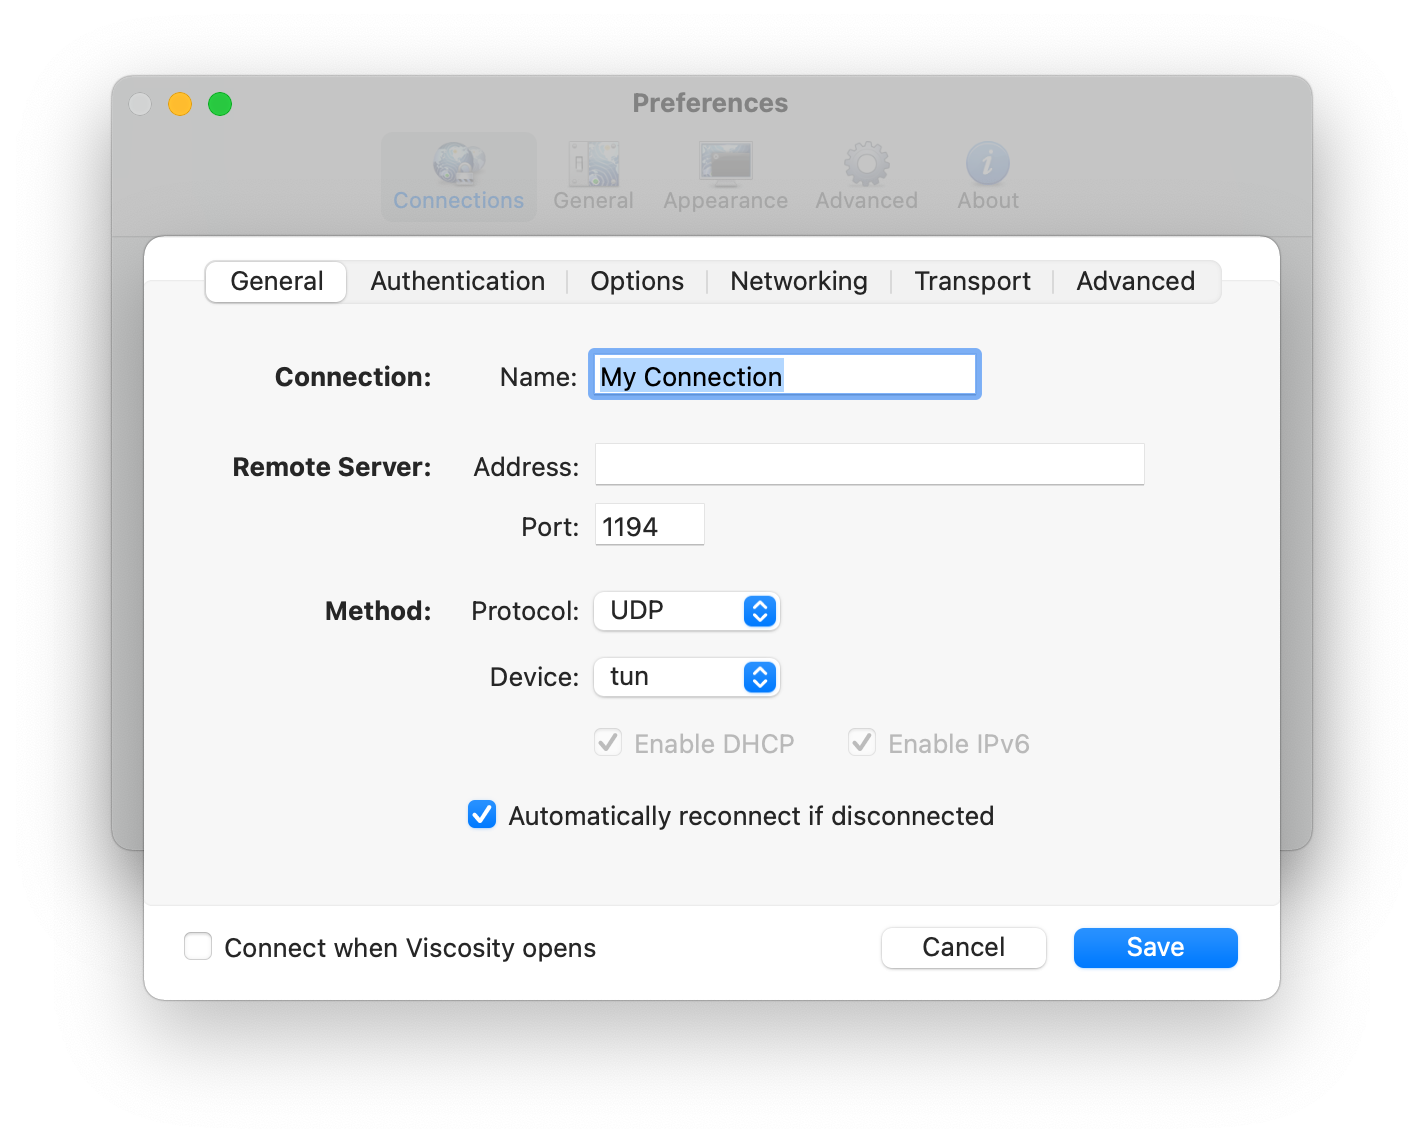Click the Port field showing 1194
The height and width of the screenshot is (1148, 1424).
650,525
